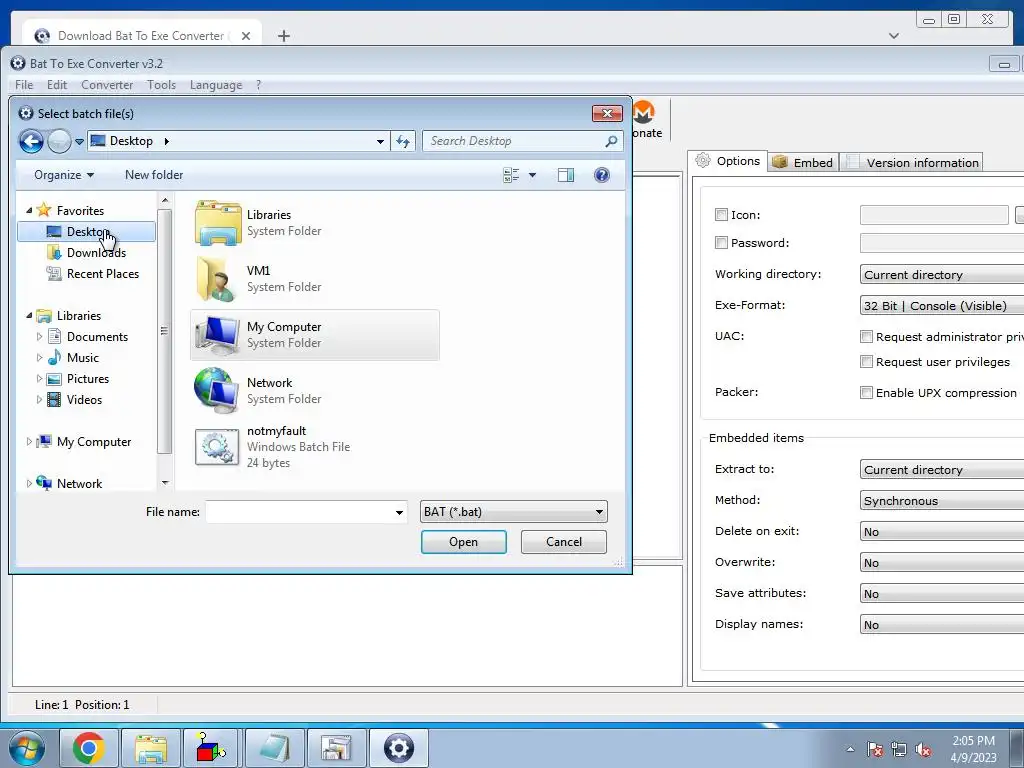This screenshot has width=1024, height=768.
Task: Check Request user privileges
Action: [866, 362]
